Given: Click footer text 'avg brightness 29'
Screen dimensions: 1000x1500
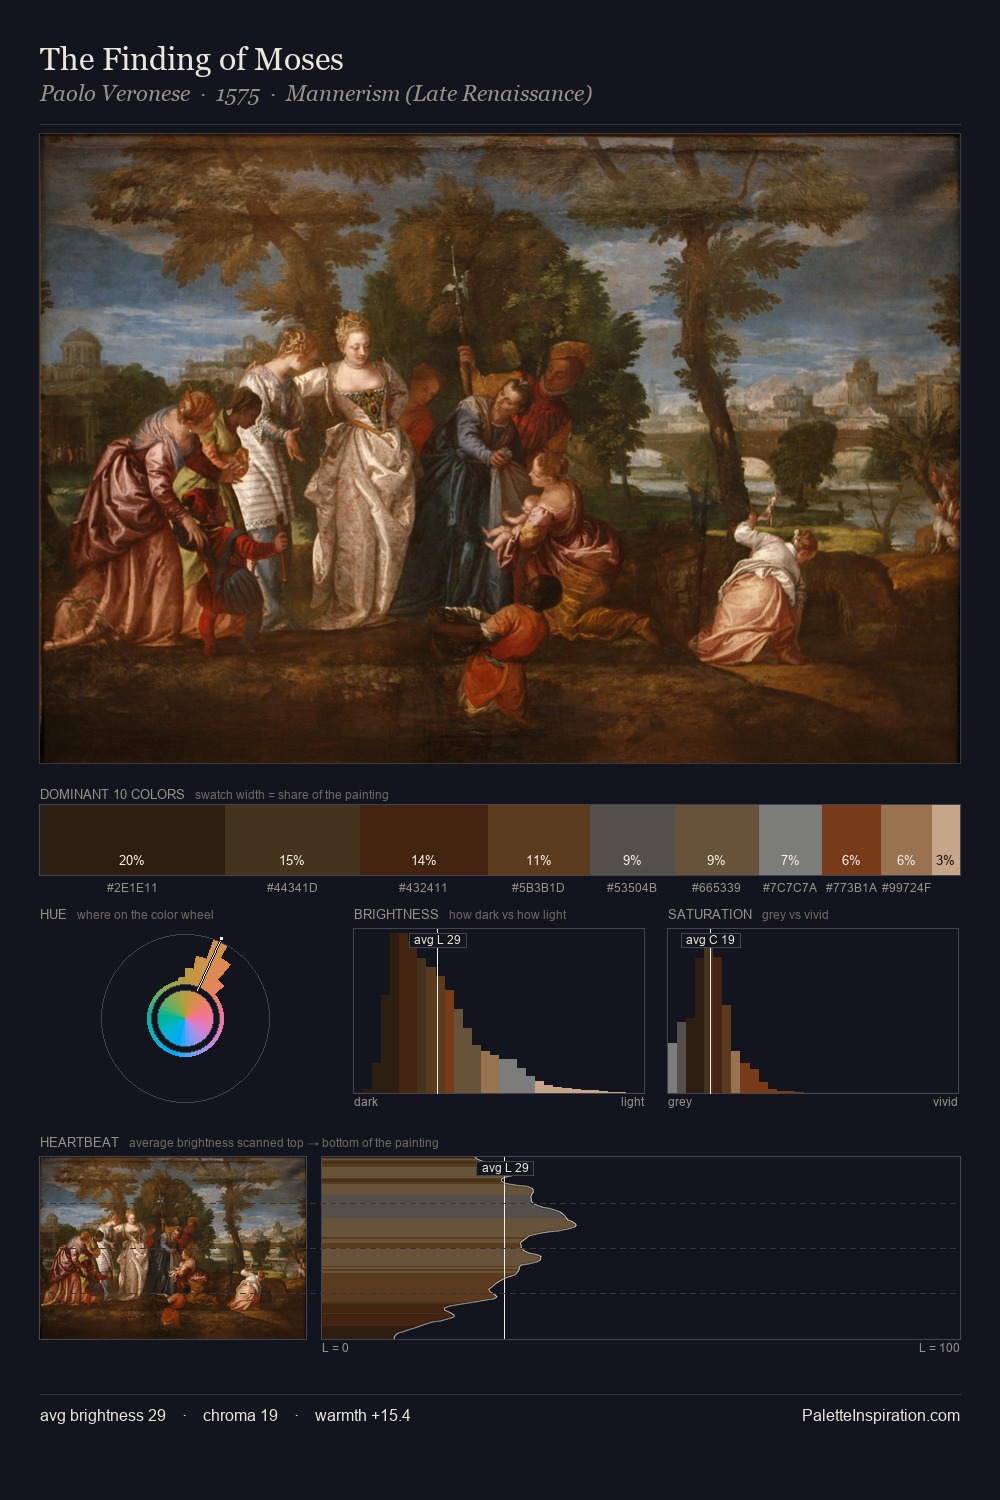Looking at the screenshot, I should [x=103, y=1415].
